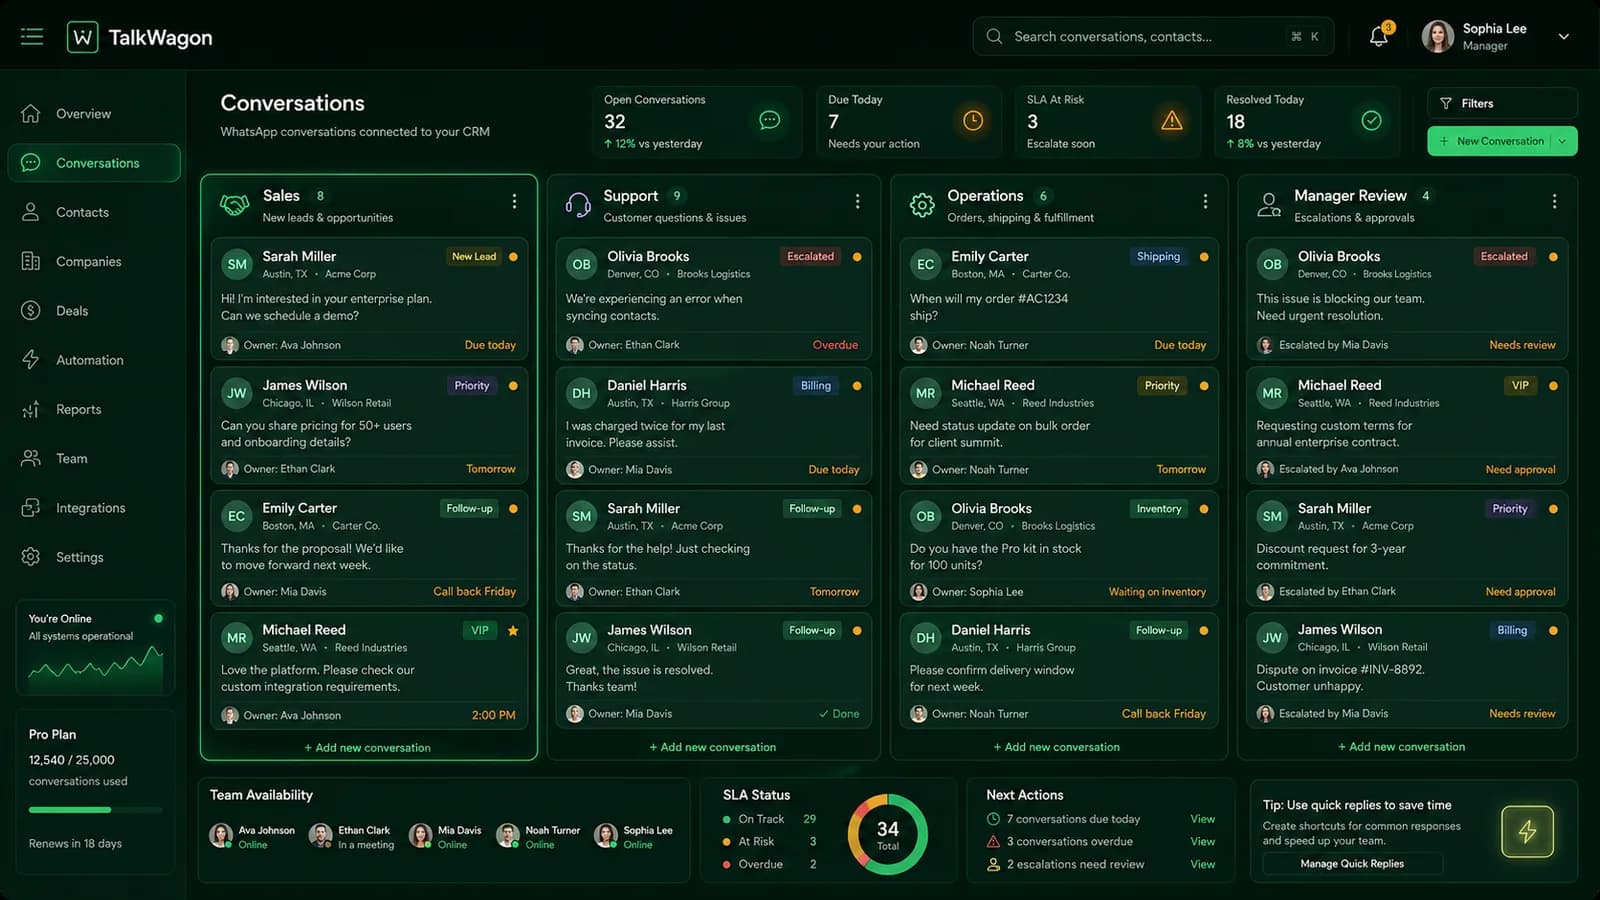Open Companies from the sidebar
Image resolution: width=1600 pixels, height=900 pixels.
click(x=94, y=261)
